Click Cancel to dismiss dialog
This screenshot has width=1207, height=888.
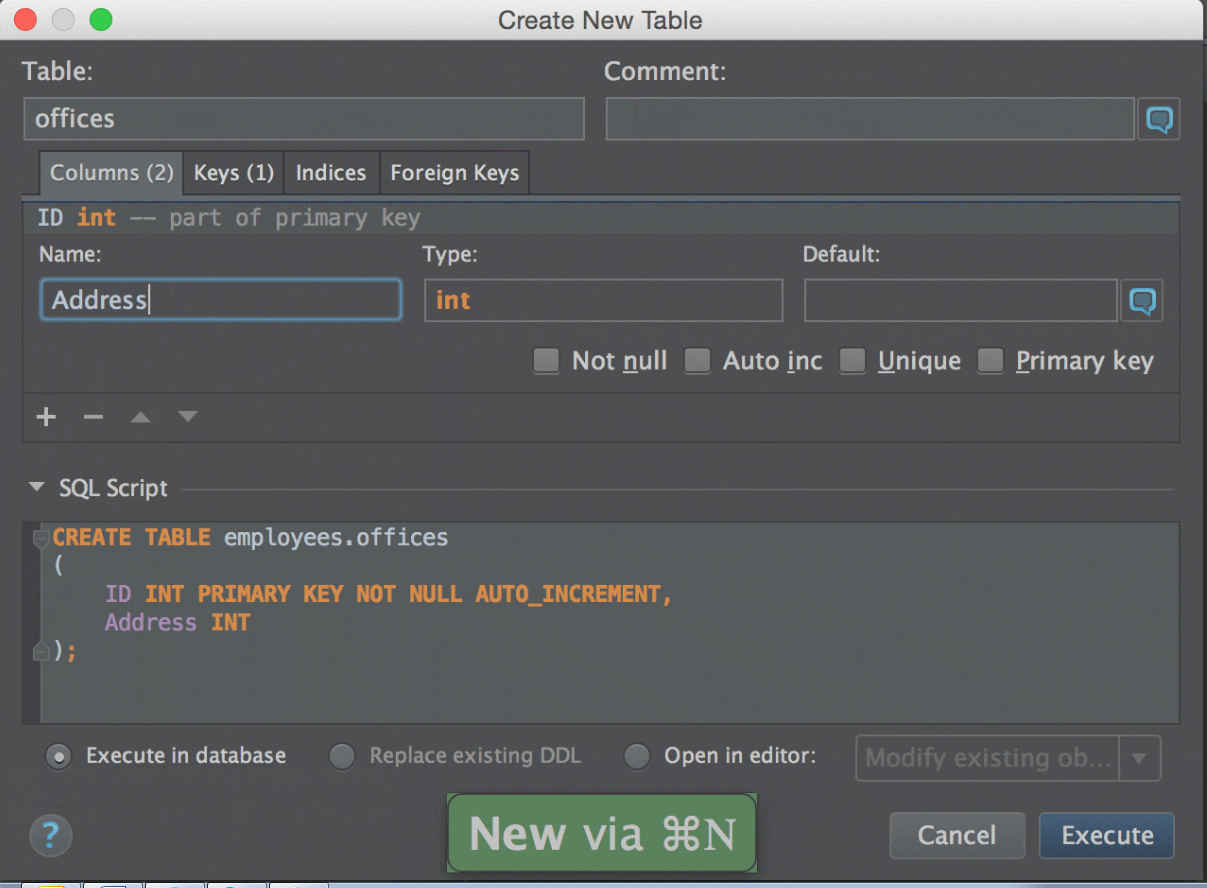click(956, 835)
